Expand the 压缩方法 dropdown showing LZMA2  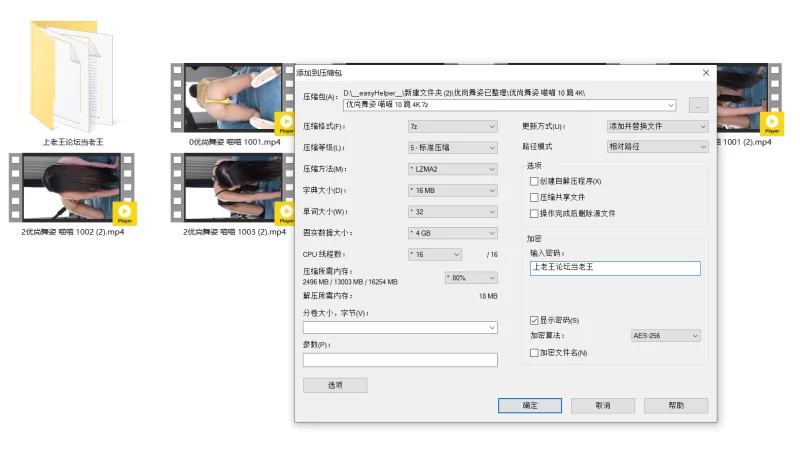453,169
